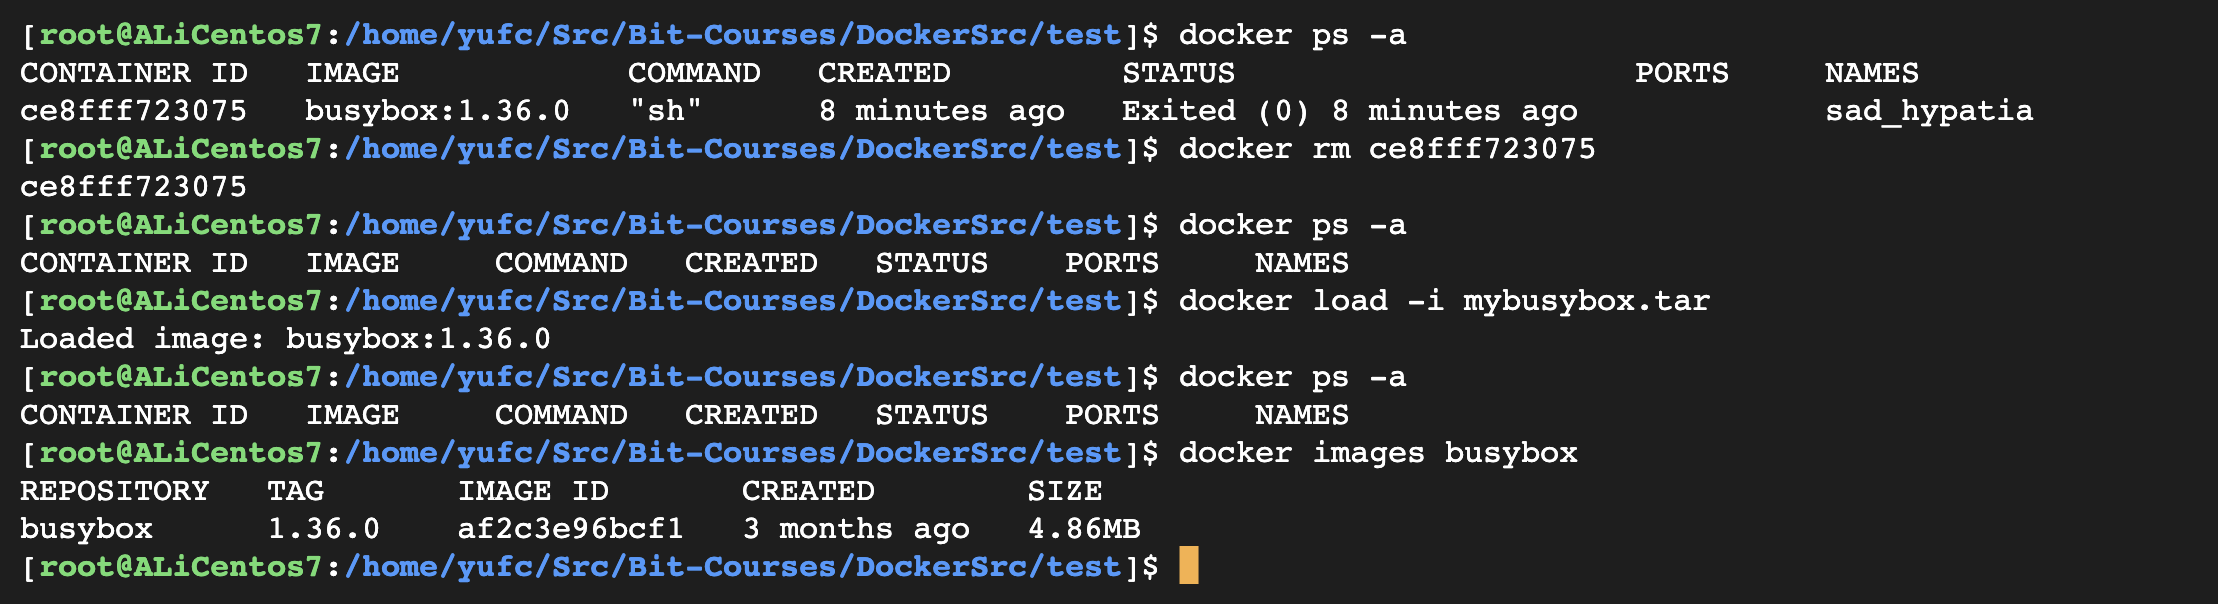Click the orange cursor block at the last prompt
The height and width of the screenshot is (604, 2218).
coord(1188,566)
